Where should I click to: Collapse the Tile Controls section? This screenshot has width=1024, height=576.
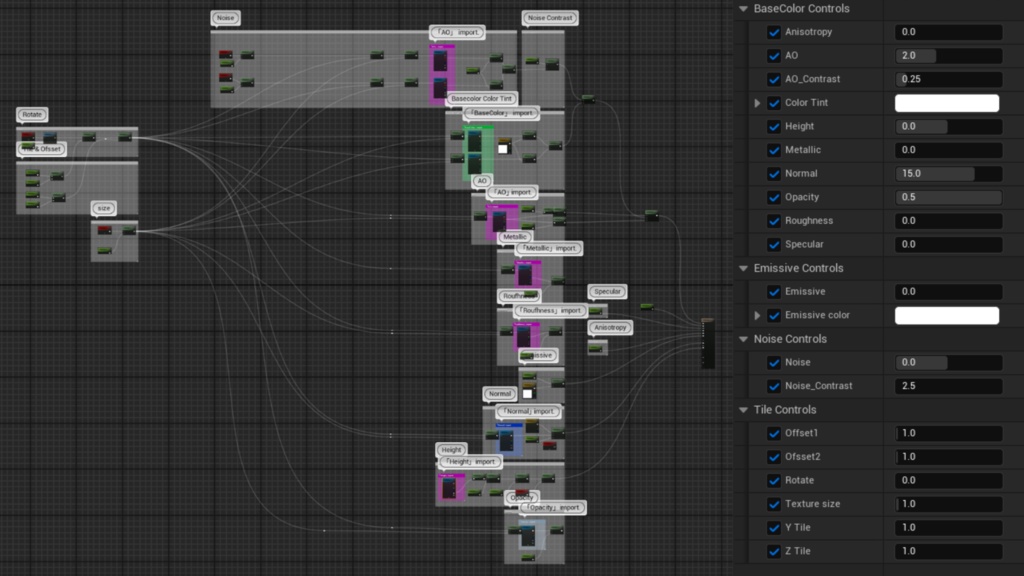pos(743,410)
